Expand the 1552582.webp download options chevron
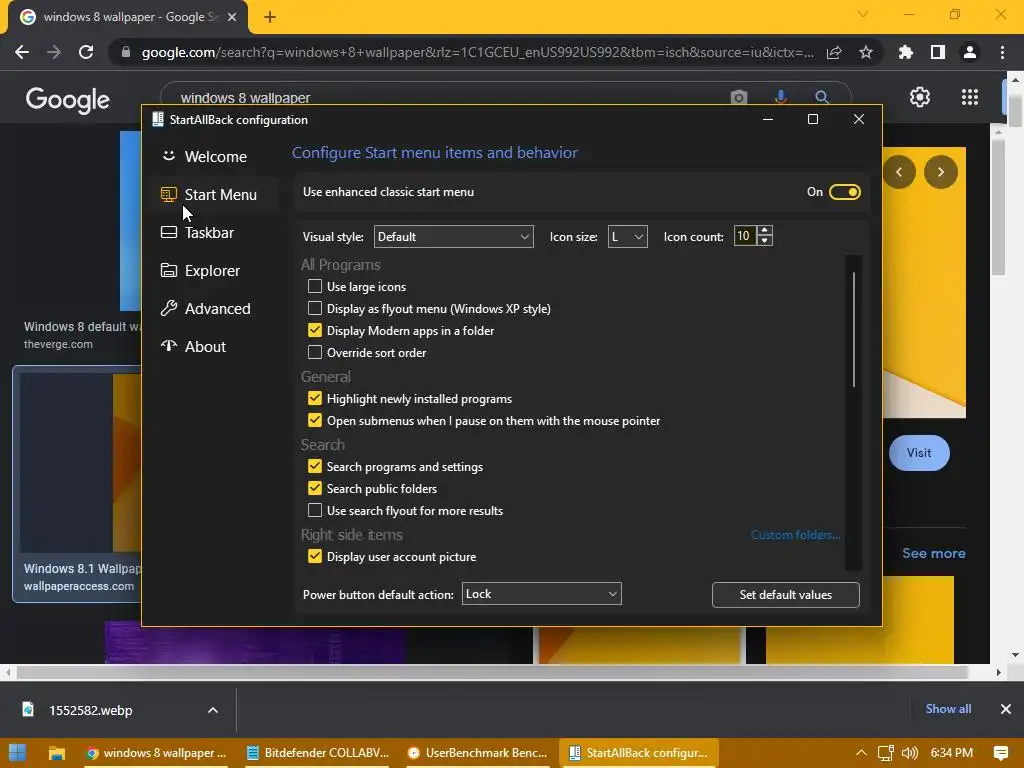Viewport: 1024px width, 768px height. tap(213, 710)
